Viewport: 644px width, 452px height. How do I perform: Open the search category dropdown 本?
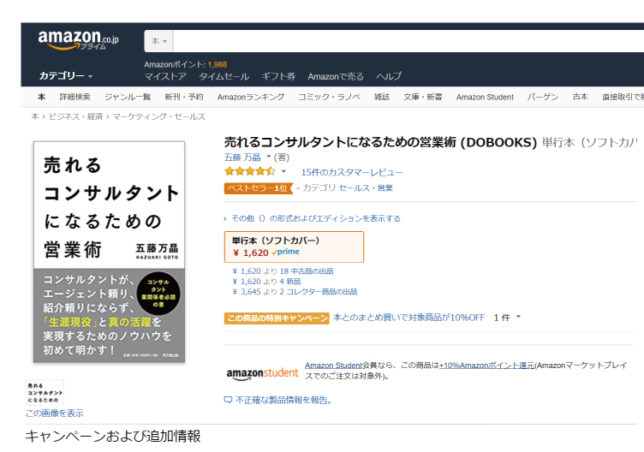pos(159,42)
